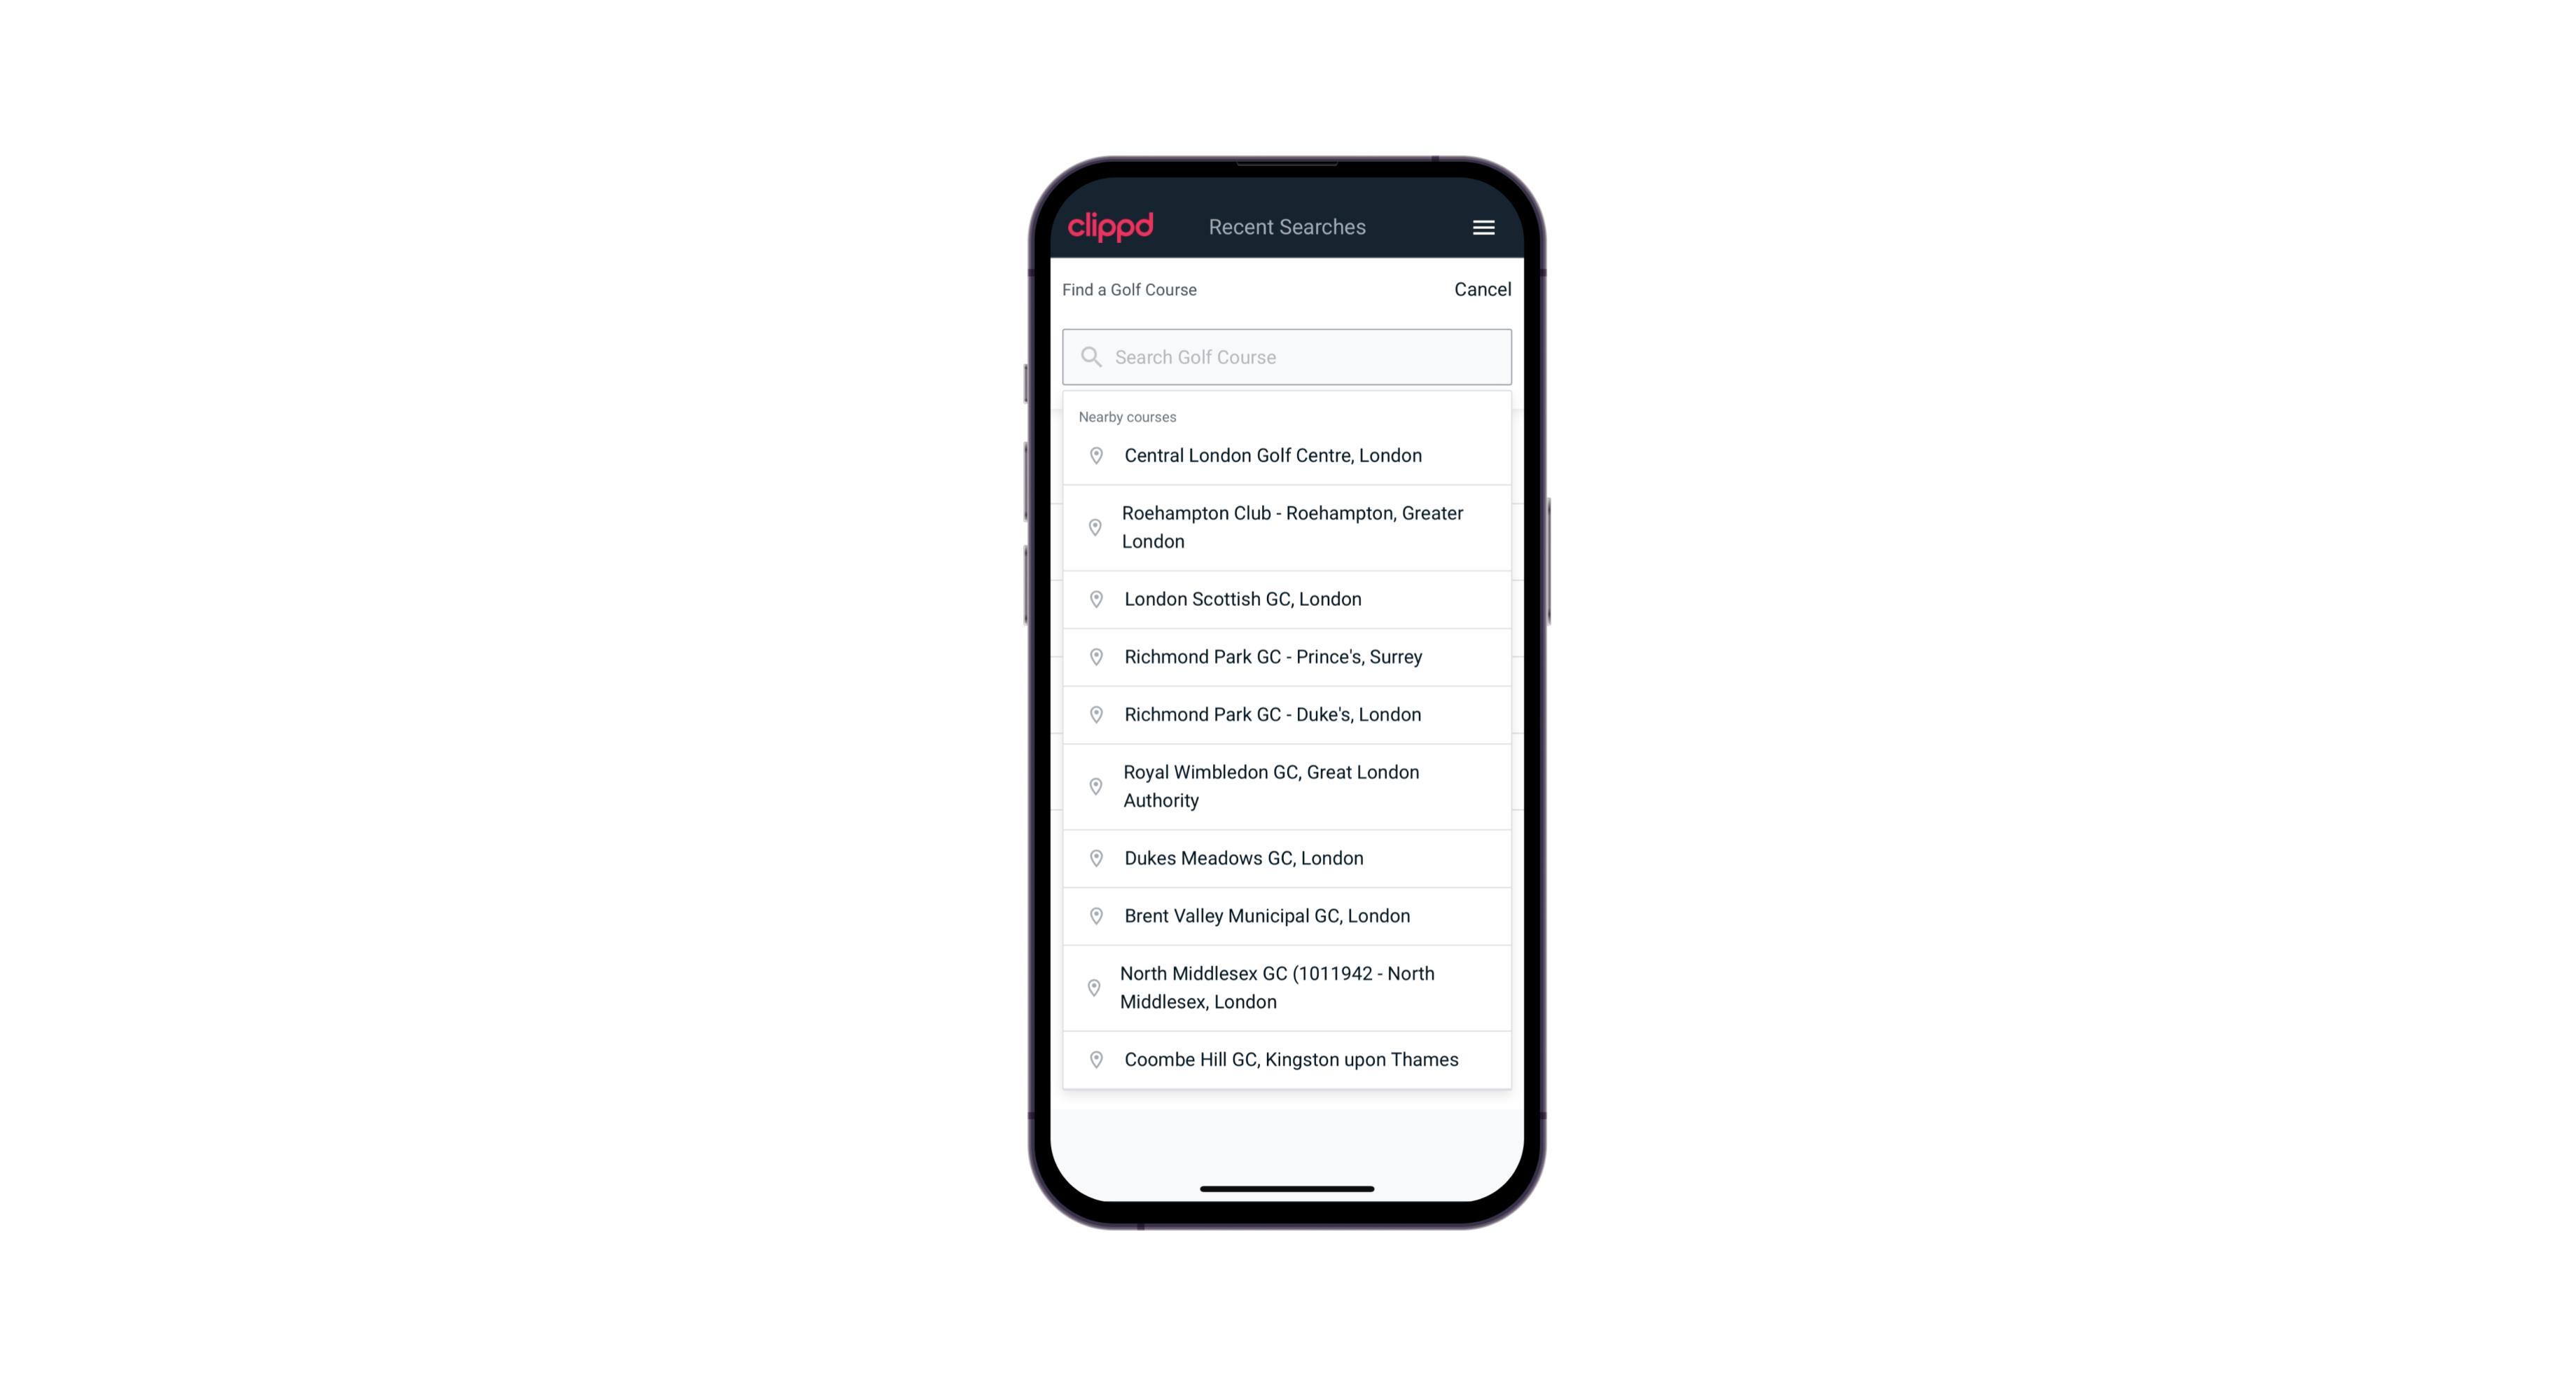Select North Middlesex GC from nearby courses

coord(1288,987)
